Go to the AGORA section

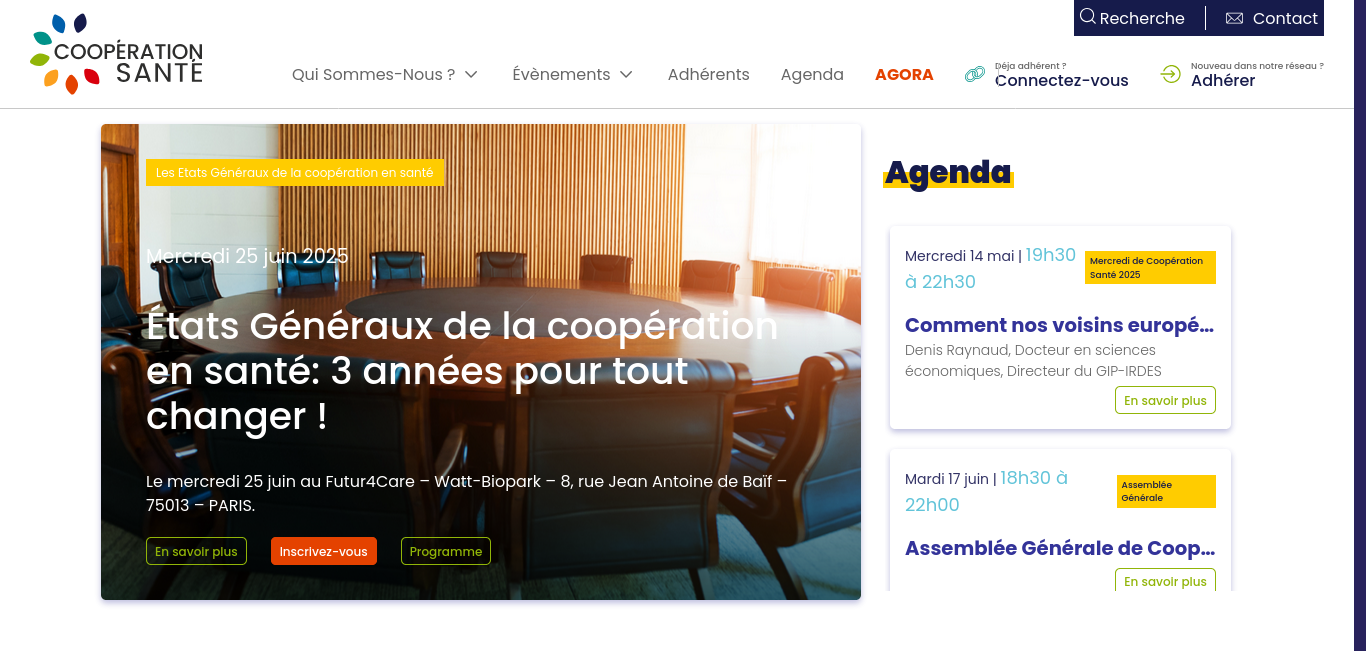coord(904,74)
